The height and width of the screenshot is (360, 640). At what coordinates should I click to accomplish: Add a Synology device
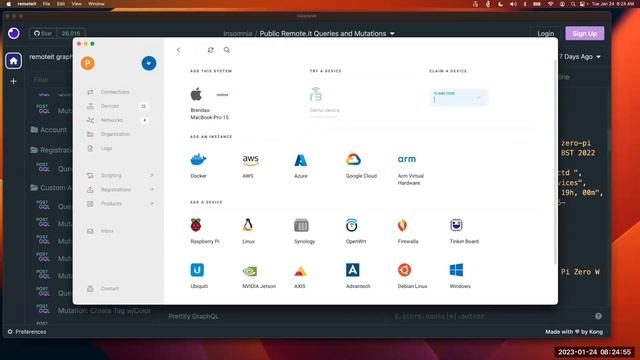pos(304,231)
